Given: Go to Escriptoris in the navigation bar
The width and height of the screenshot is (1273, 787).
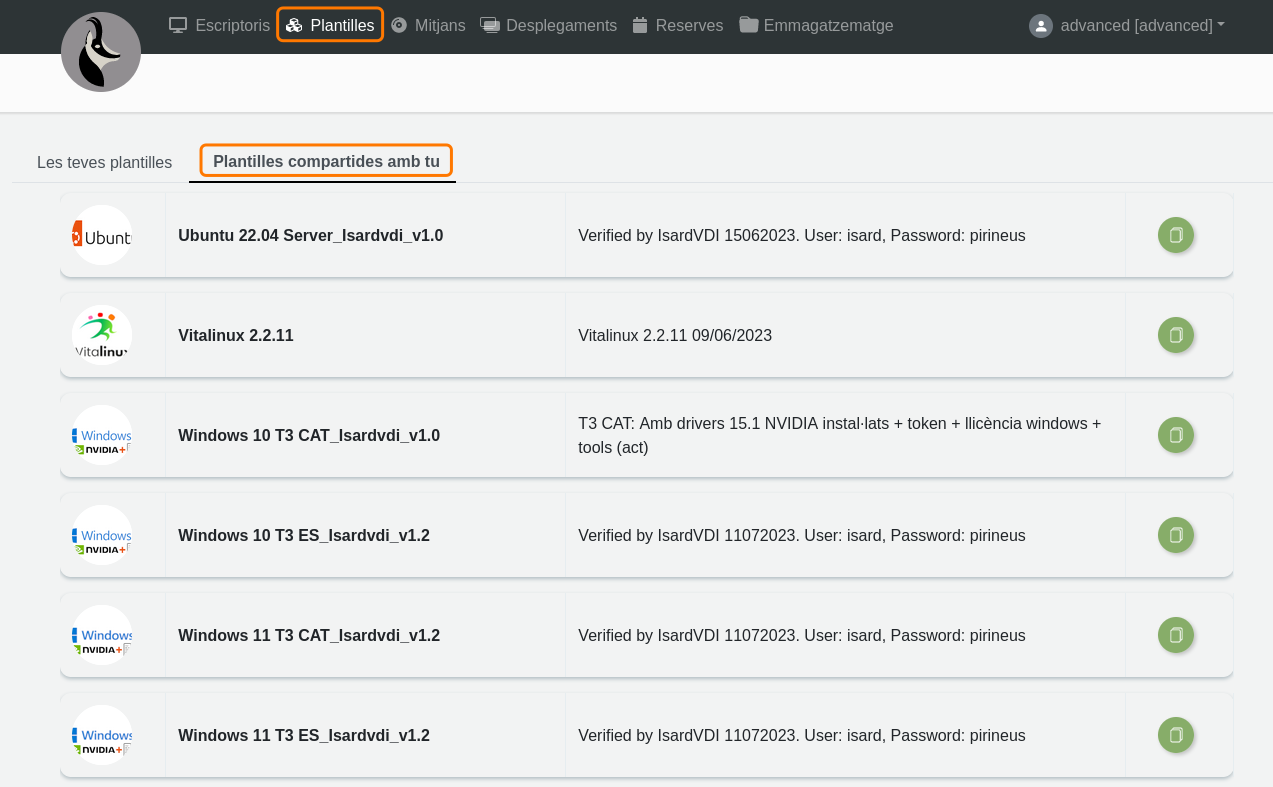Looking at the screenshot, I should click(220, 25).
